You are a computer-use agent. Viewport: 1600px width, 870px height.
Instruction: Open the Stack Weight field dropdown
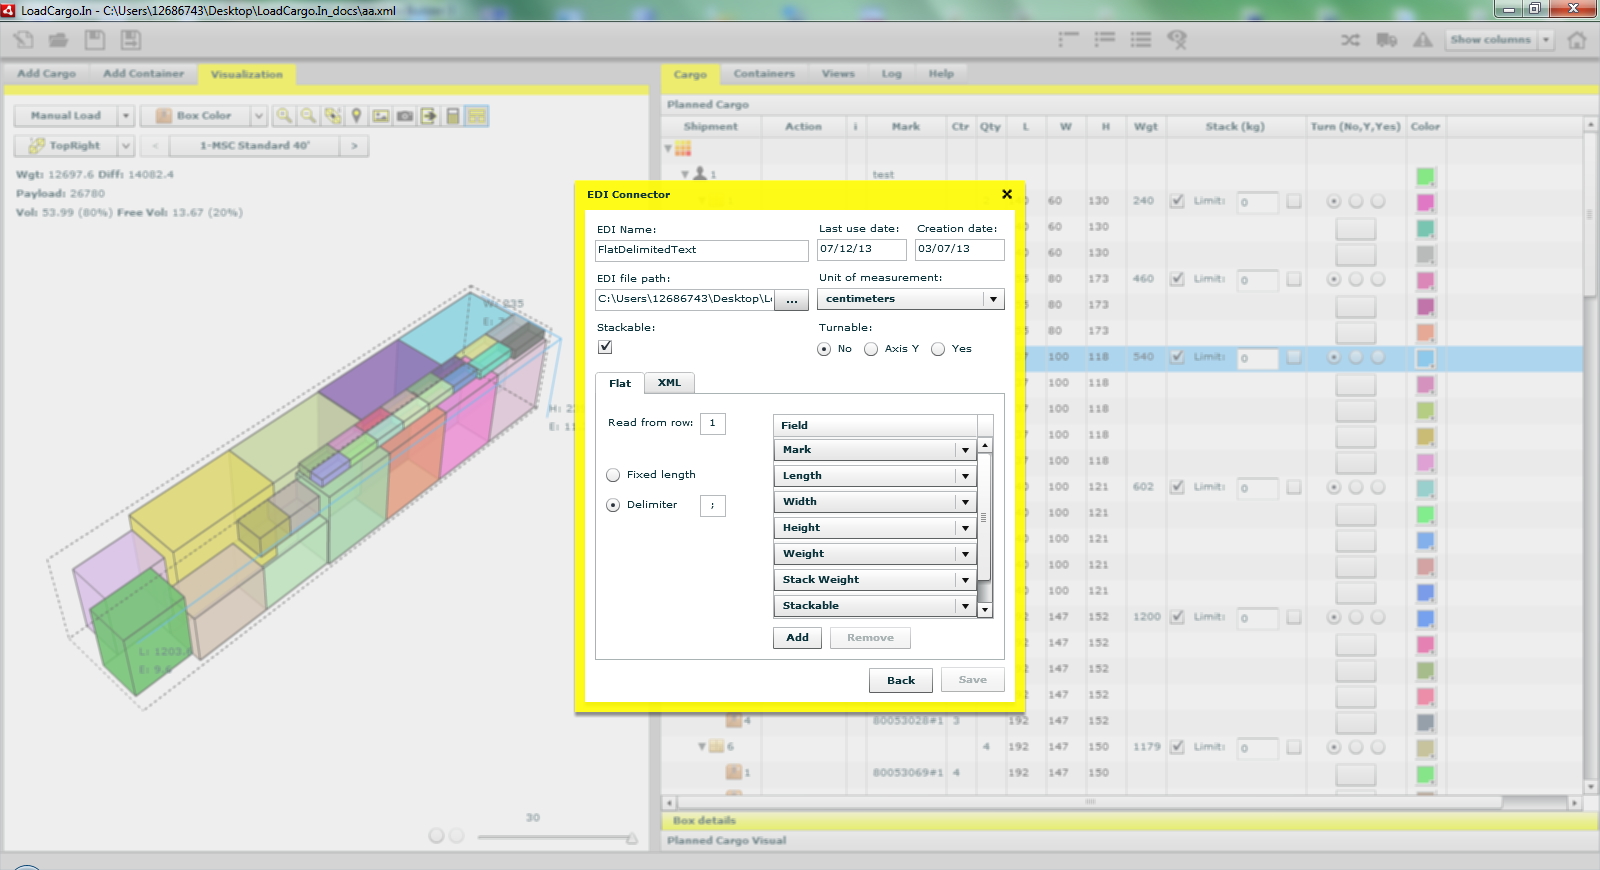click(x=965, y=580)
